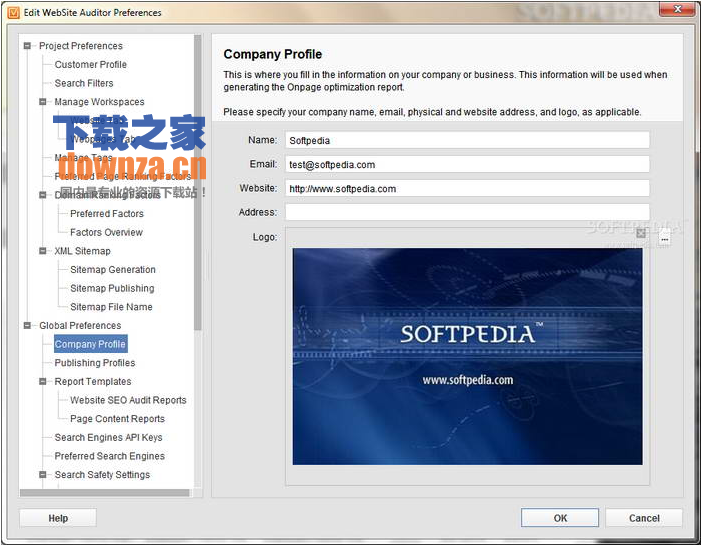Collapse the Project Preferences tree node
The width and height of the screenshot is (702, 546).
click(x=27, y=46)
